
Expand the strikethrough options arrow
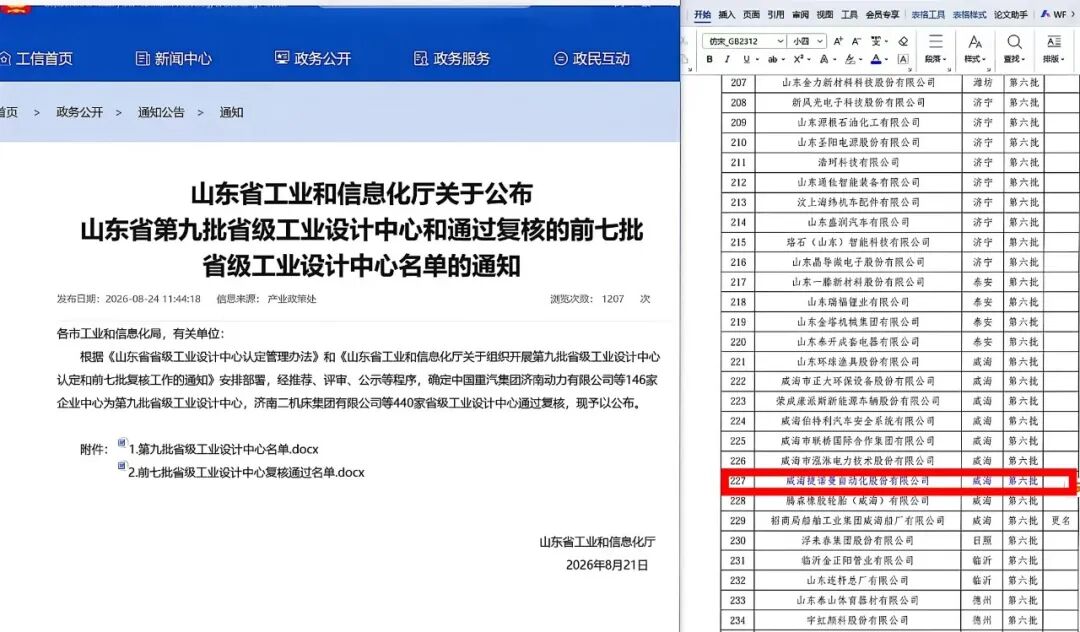(x=783, y=59)
